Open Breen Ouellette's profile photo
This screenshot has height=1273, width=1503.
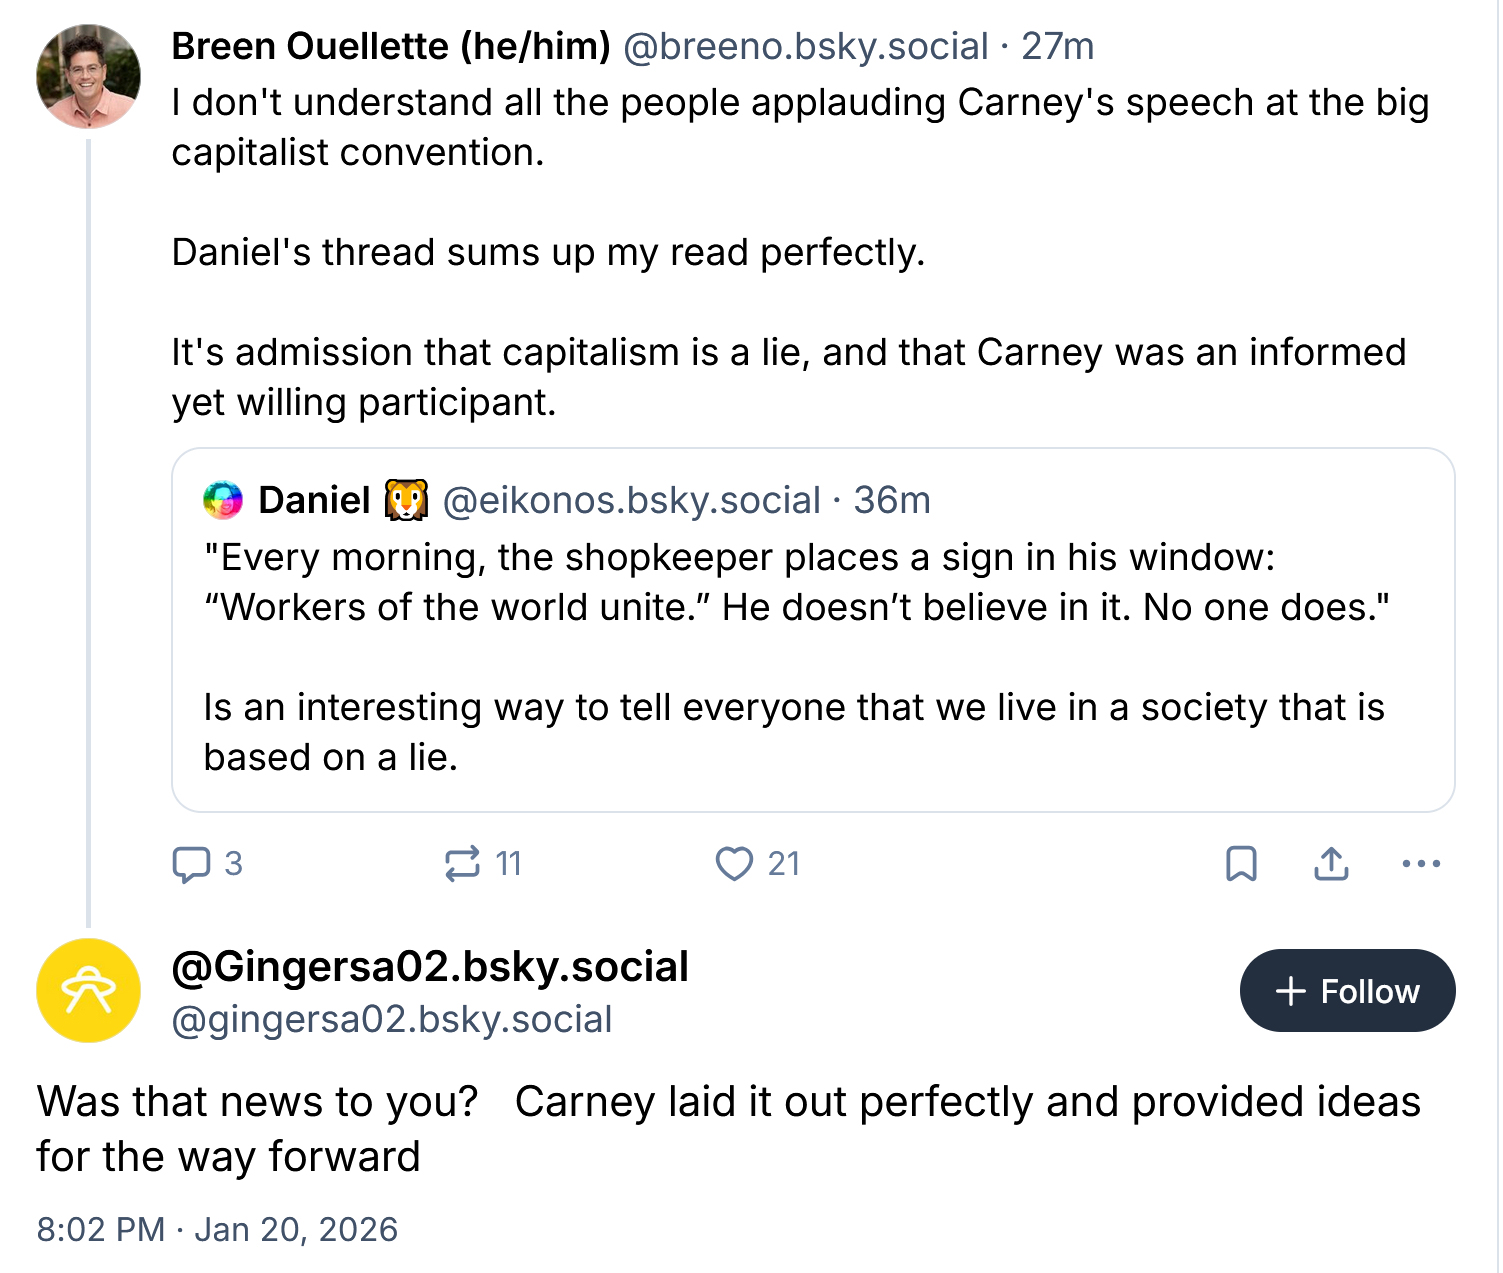pos(88,77)
